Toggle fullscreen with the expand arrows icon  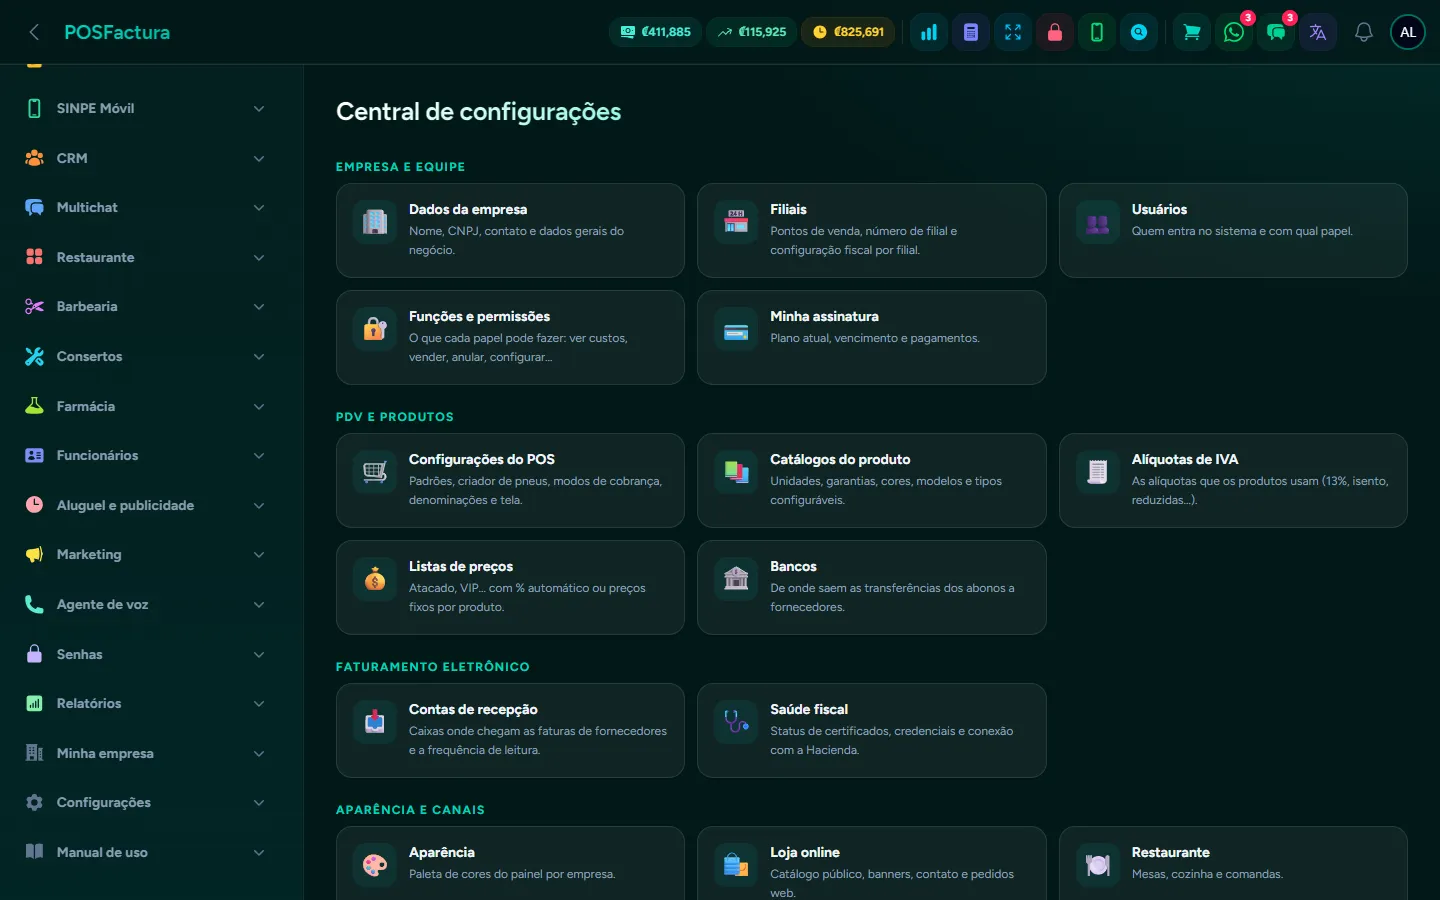point(1013,32)
